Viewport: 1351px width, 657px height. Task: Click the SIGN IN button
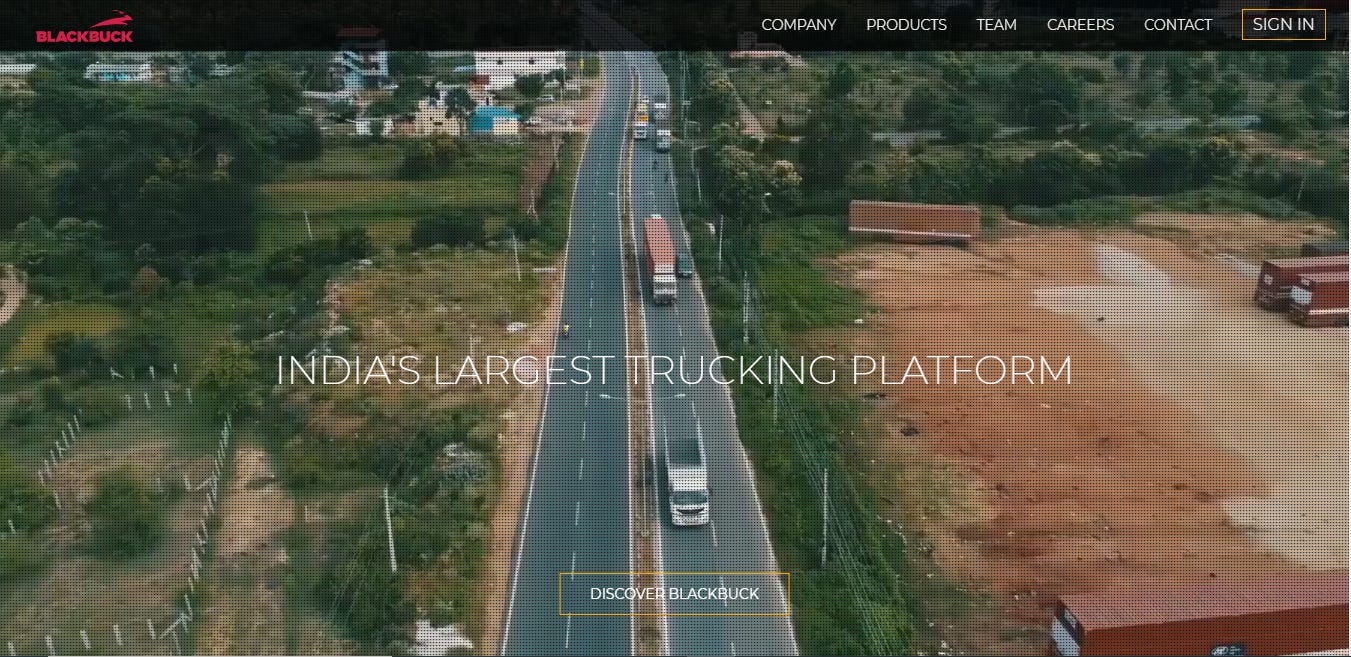pyautogui.click(x=1283, y=25)
